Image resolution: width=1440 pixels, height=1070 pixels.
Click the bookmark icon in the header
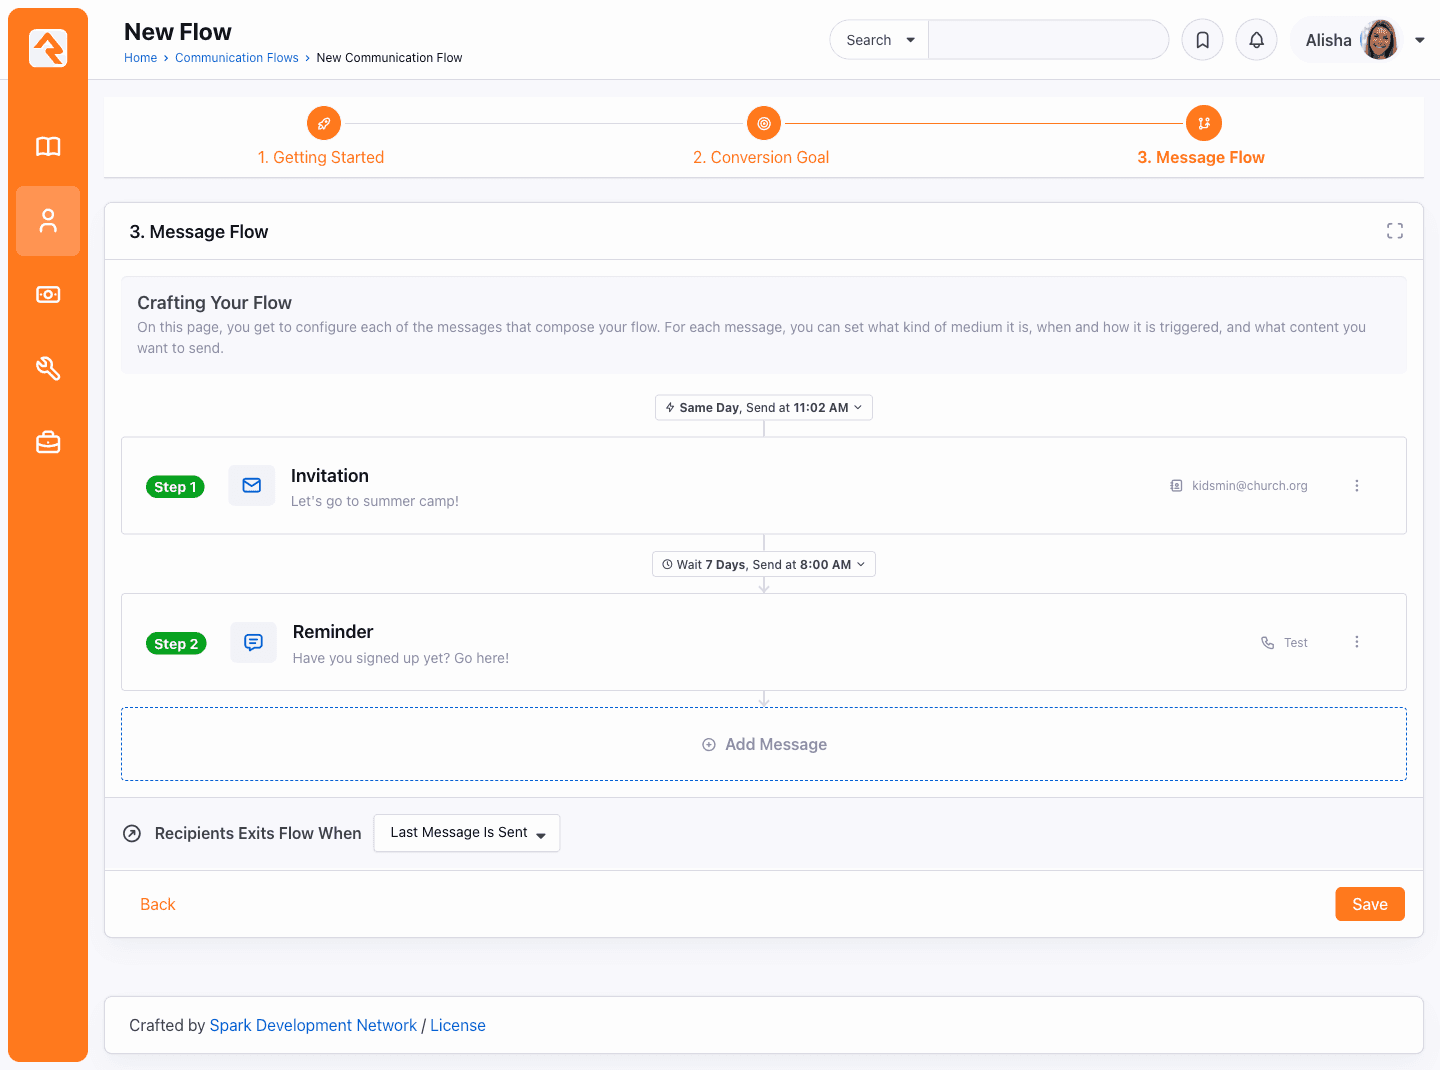(1202, 39)
